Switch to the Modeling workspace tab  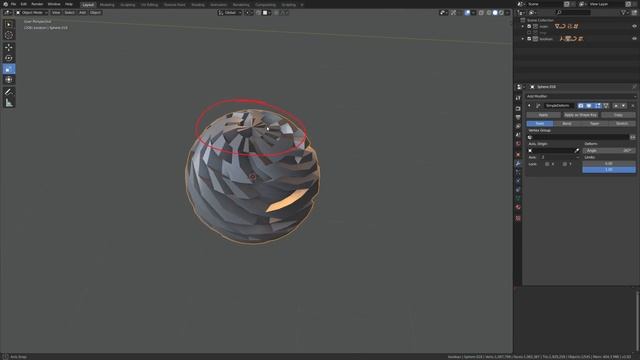[107, 5]
